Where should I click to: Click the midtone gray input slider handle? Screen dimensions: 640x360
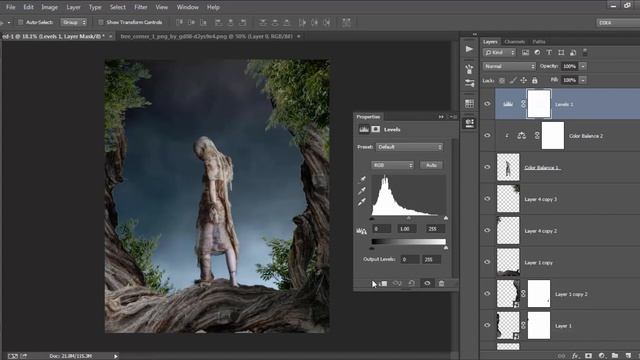point(409,219)
